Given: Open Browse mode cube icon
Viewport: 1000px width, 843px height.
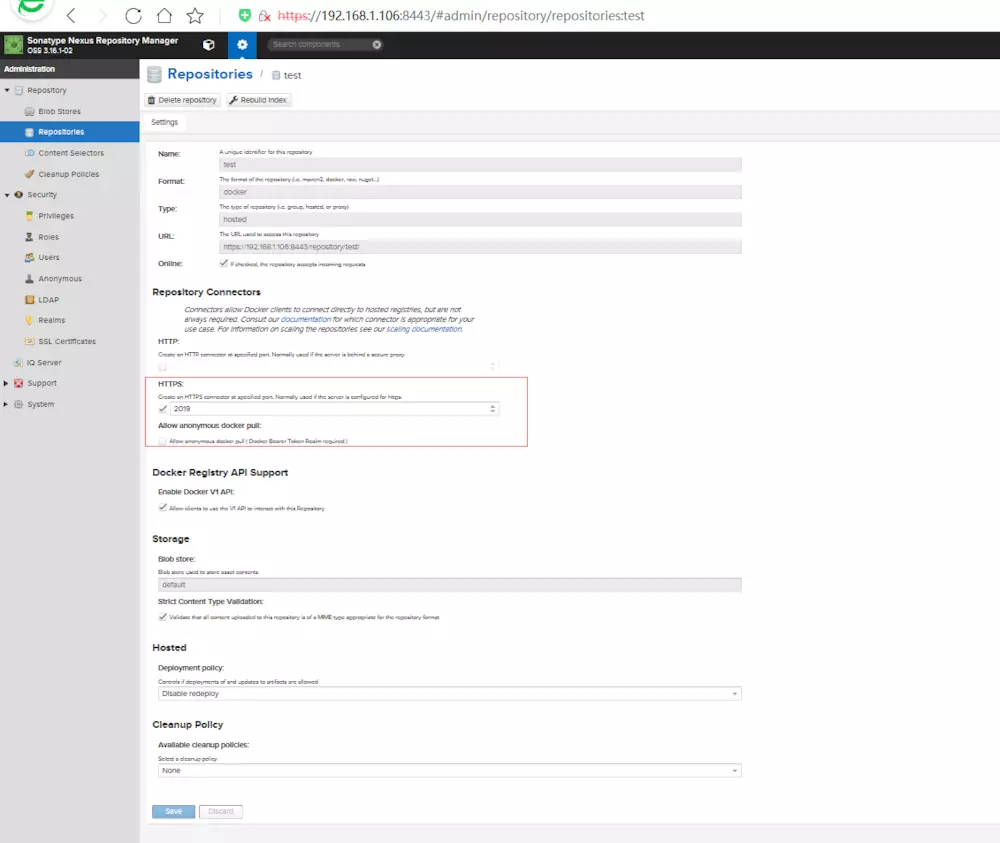Looking at the screenshot, I should [x=209, y=45].
